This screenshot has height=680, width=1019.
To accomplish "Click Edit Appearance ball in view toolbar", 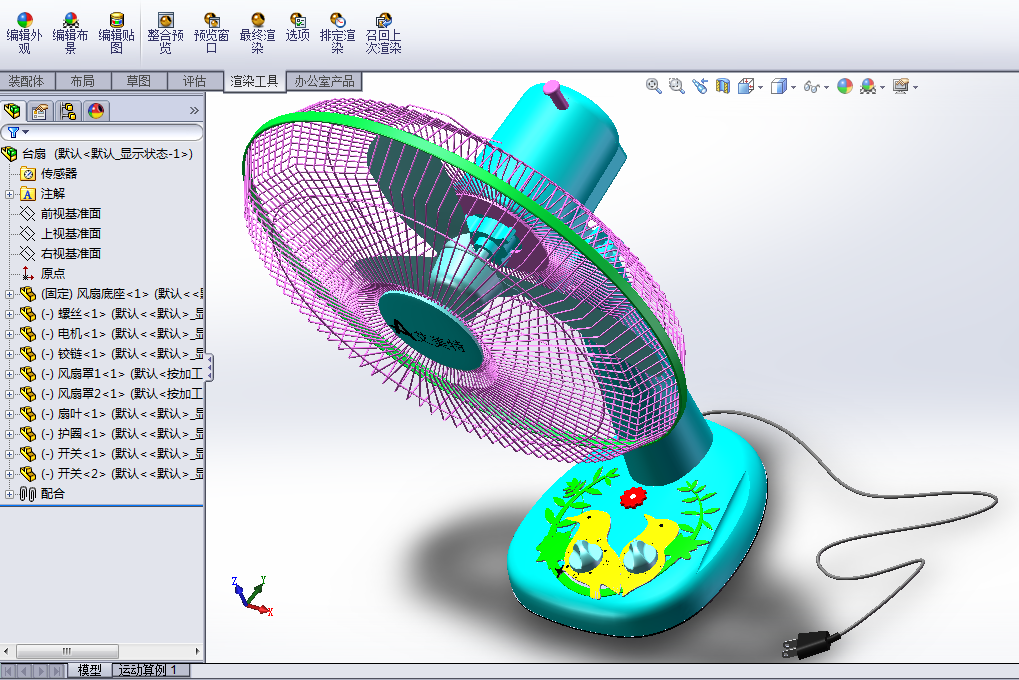I will [845, 86].
